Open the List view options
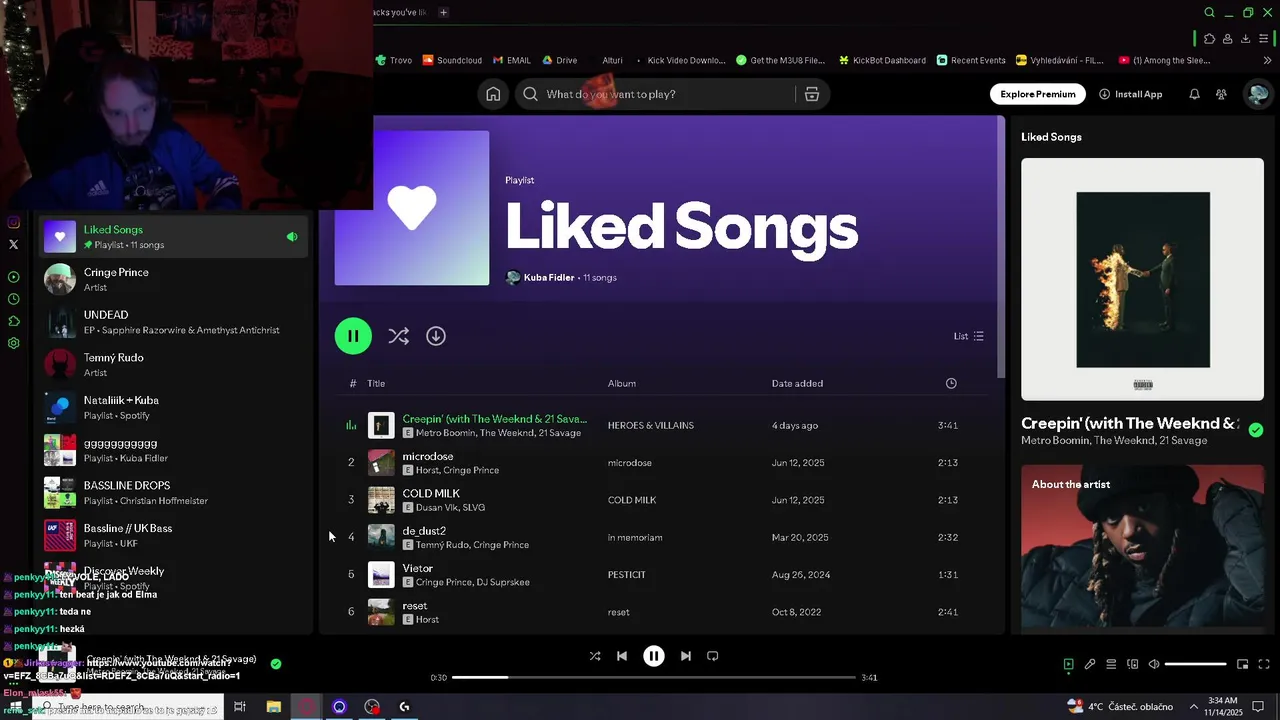 pos(969,336)
